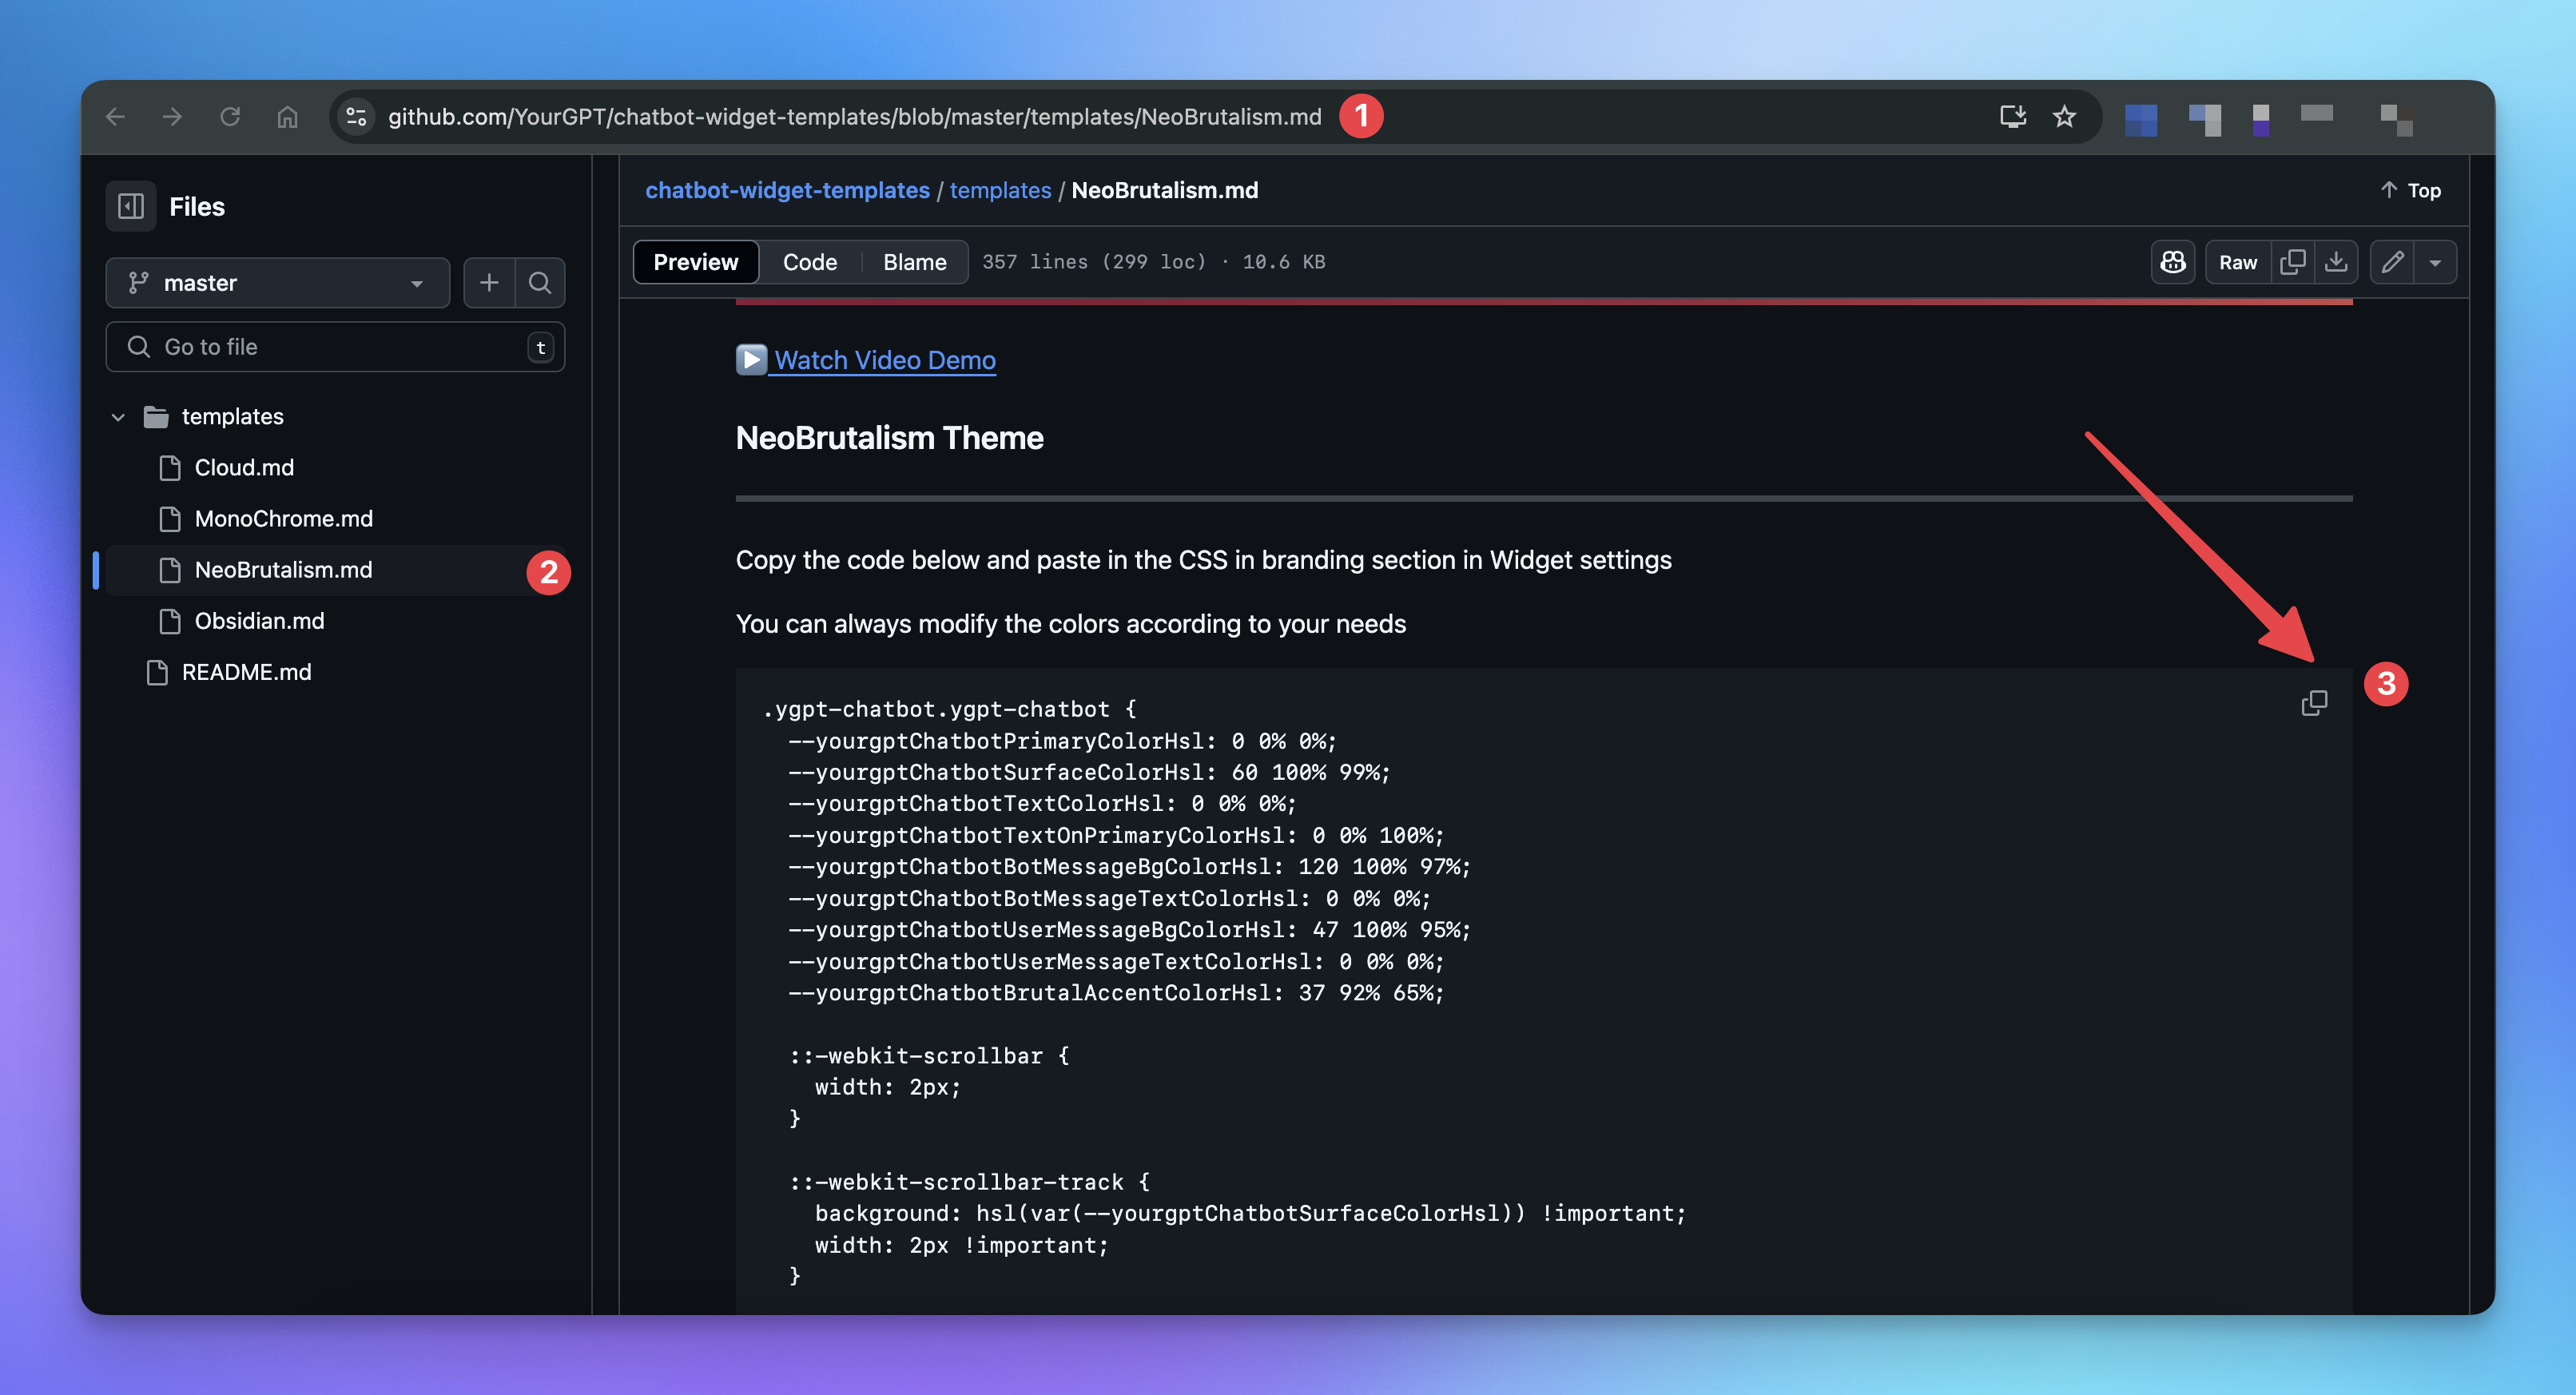View site information in the address bar
2576x1395 pixels.
356,117
